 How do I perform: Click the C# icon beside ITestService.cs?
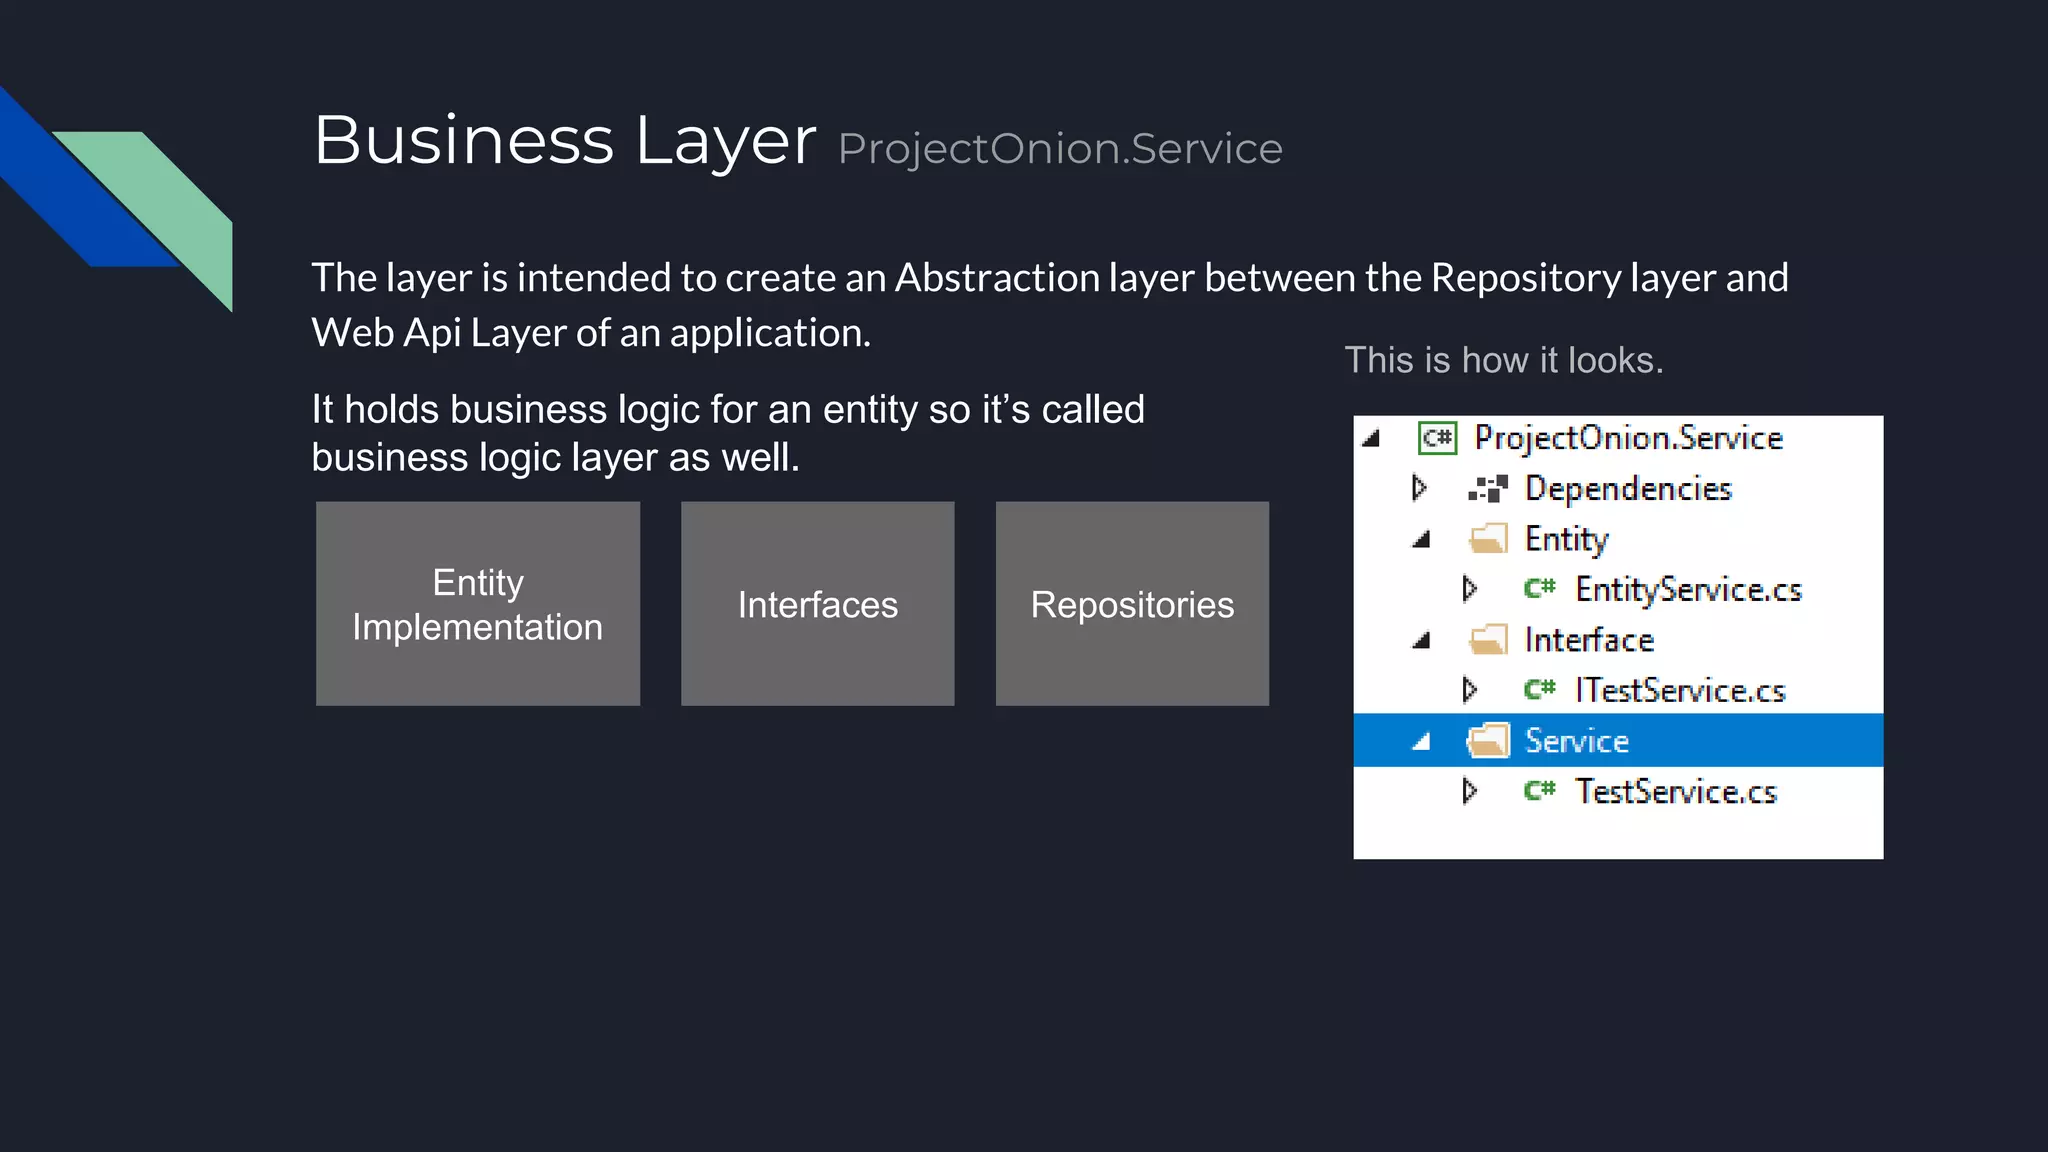[1539, 690]
